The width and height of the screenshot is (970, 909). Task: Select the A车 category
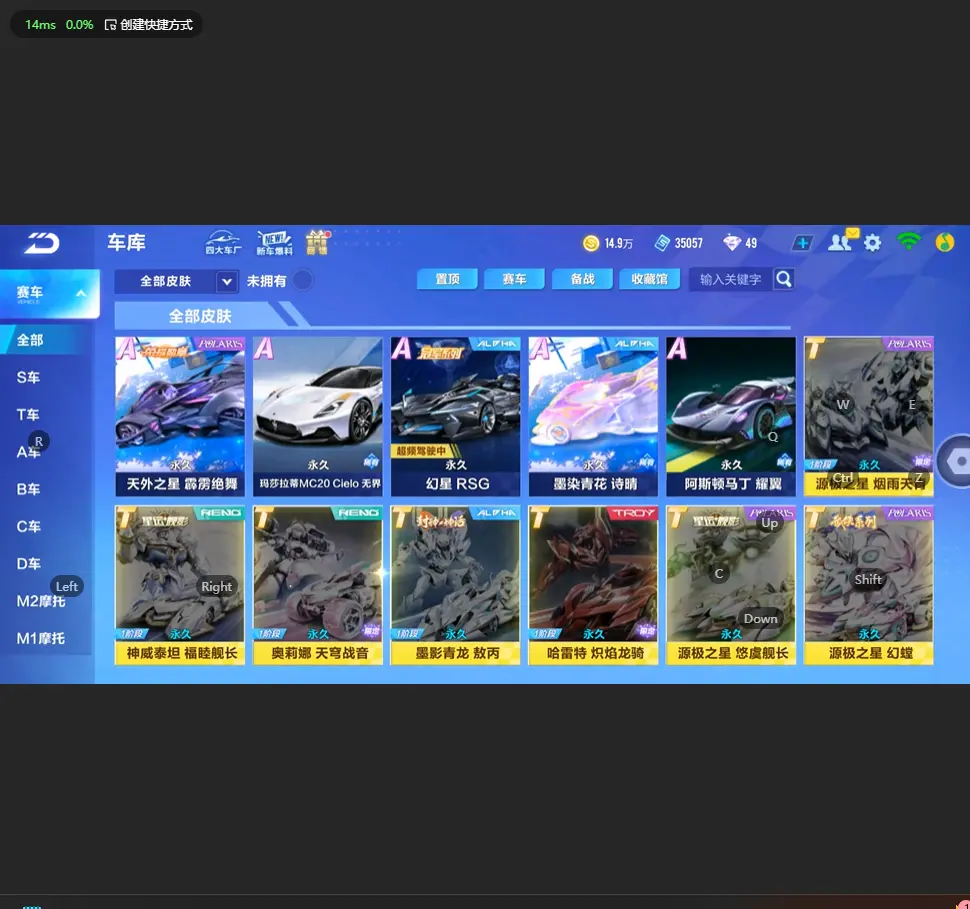(28, 452)
